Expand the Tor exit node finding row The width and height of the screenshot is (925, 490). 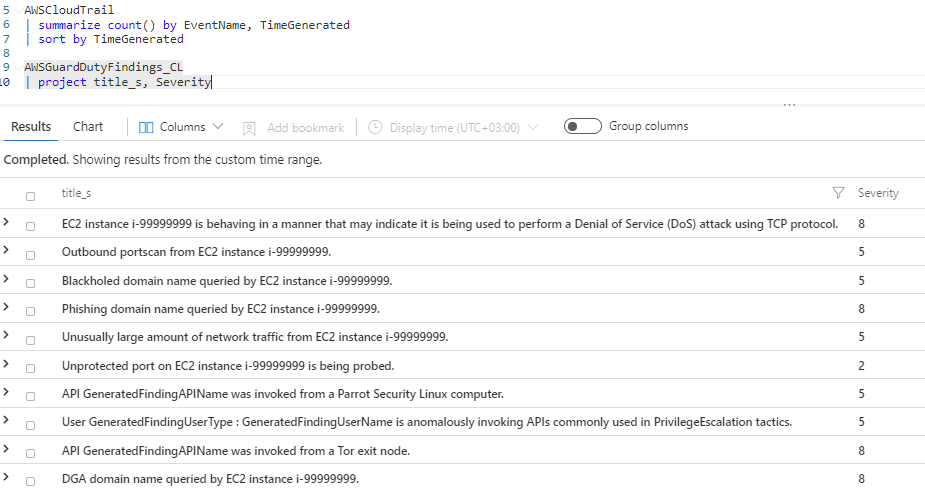pos(7,449)
